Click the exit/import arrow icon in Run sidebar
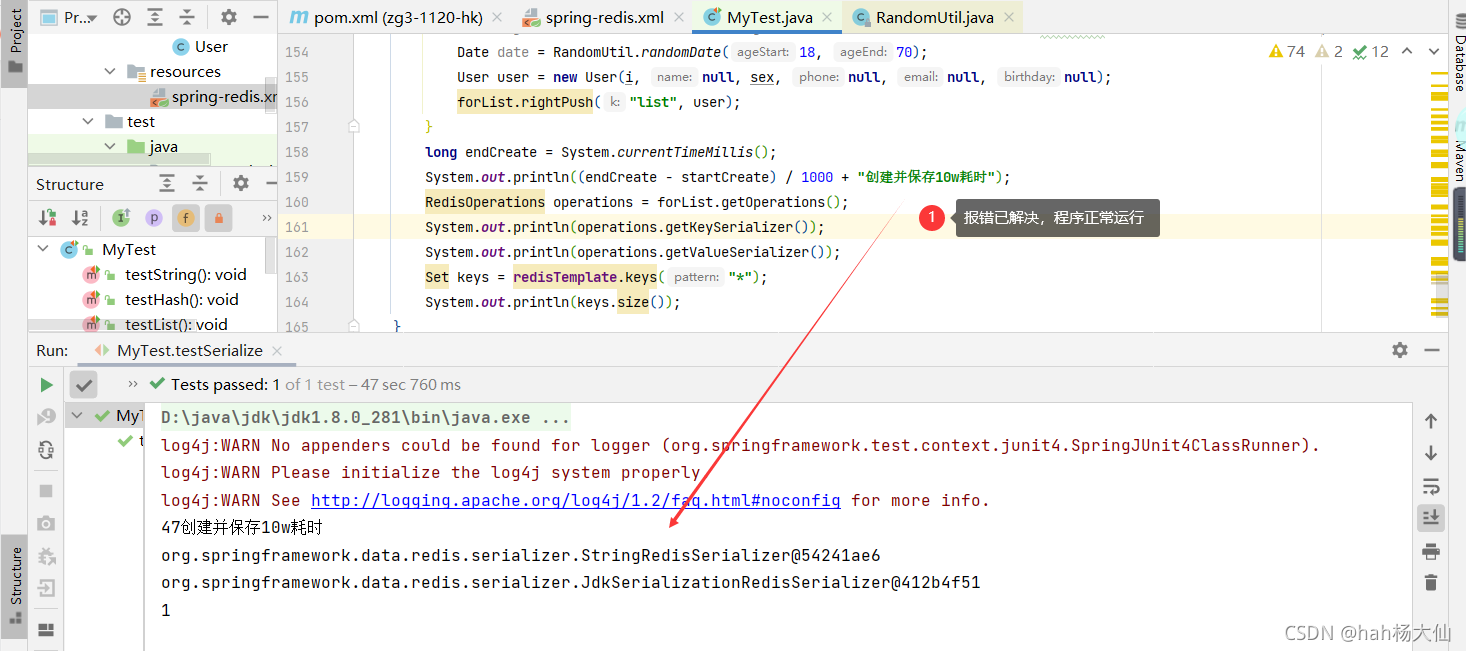The image size is (1466, 651). 46,589
